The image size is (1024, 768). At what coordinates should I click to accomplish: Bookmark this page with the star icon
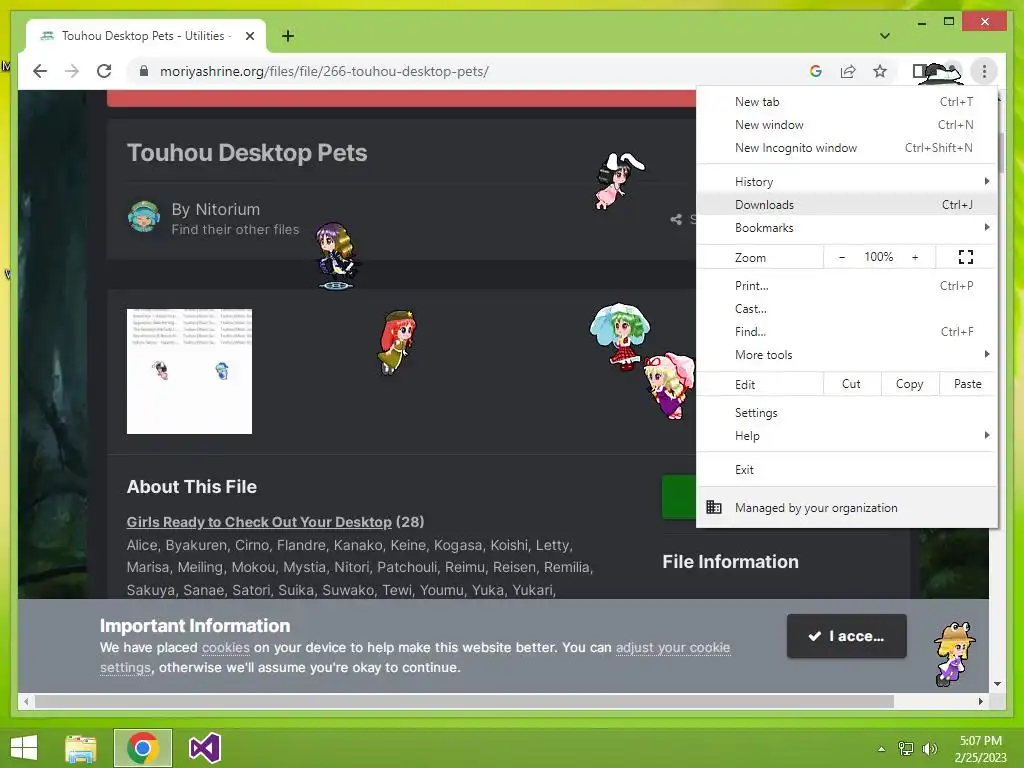(880, 71)
